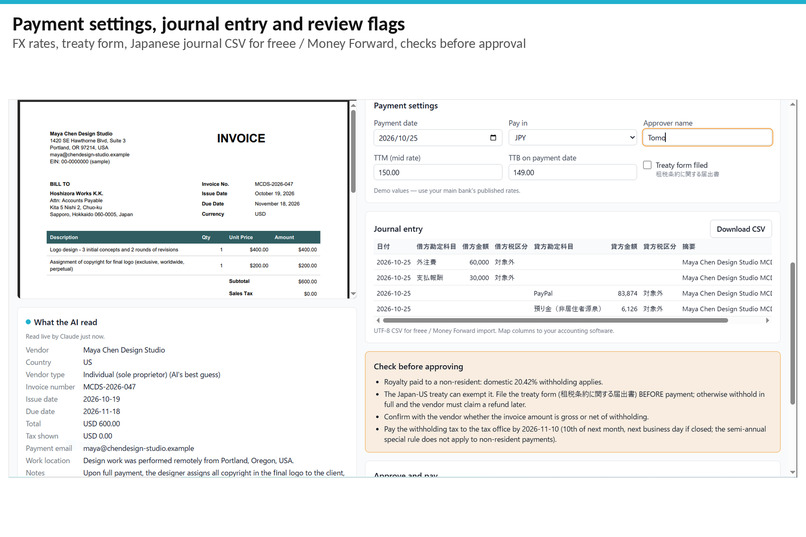Click the journal table right scroll arrow
The height and width of the screenshot is (537, 806).
[x=767, y=320]
